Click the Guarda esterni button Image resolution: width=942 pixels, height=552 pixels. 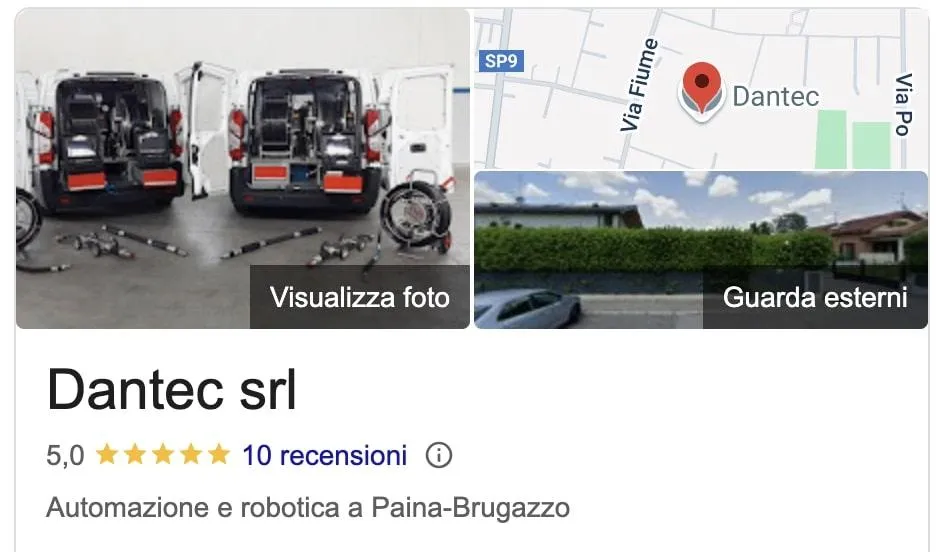tap(815, 297)
